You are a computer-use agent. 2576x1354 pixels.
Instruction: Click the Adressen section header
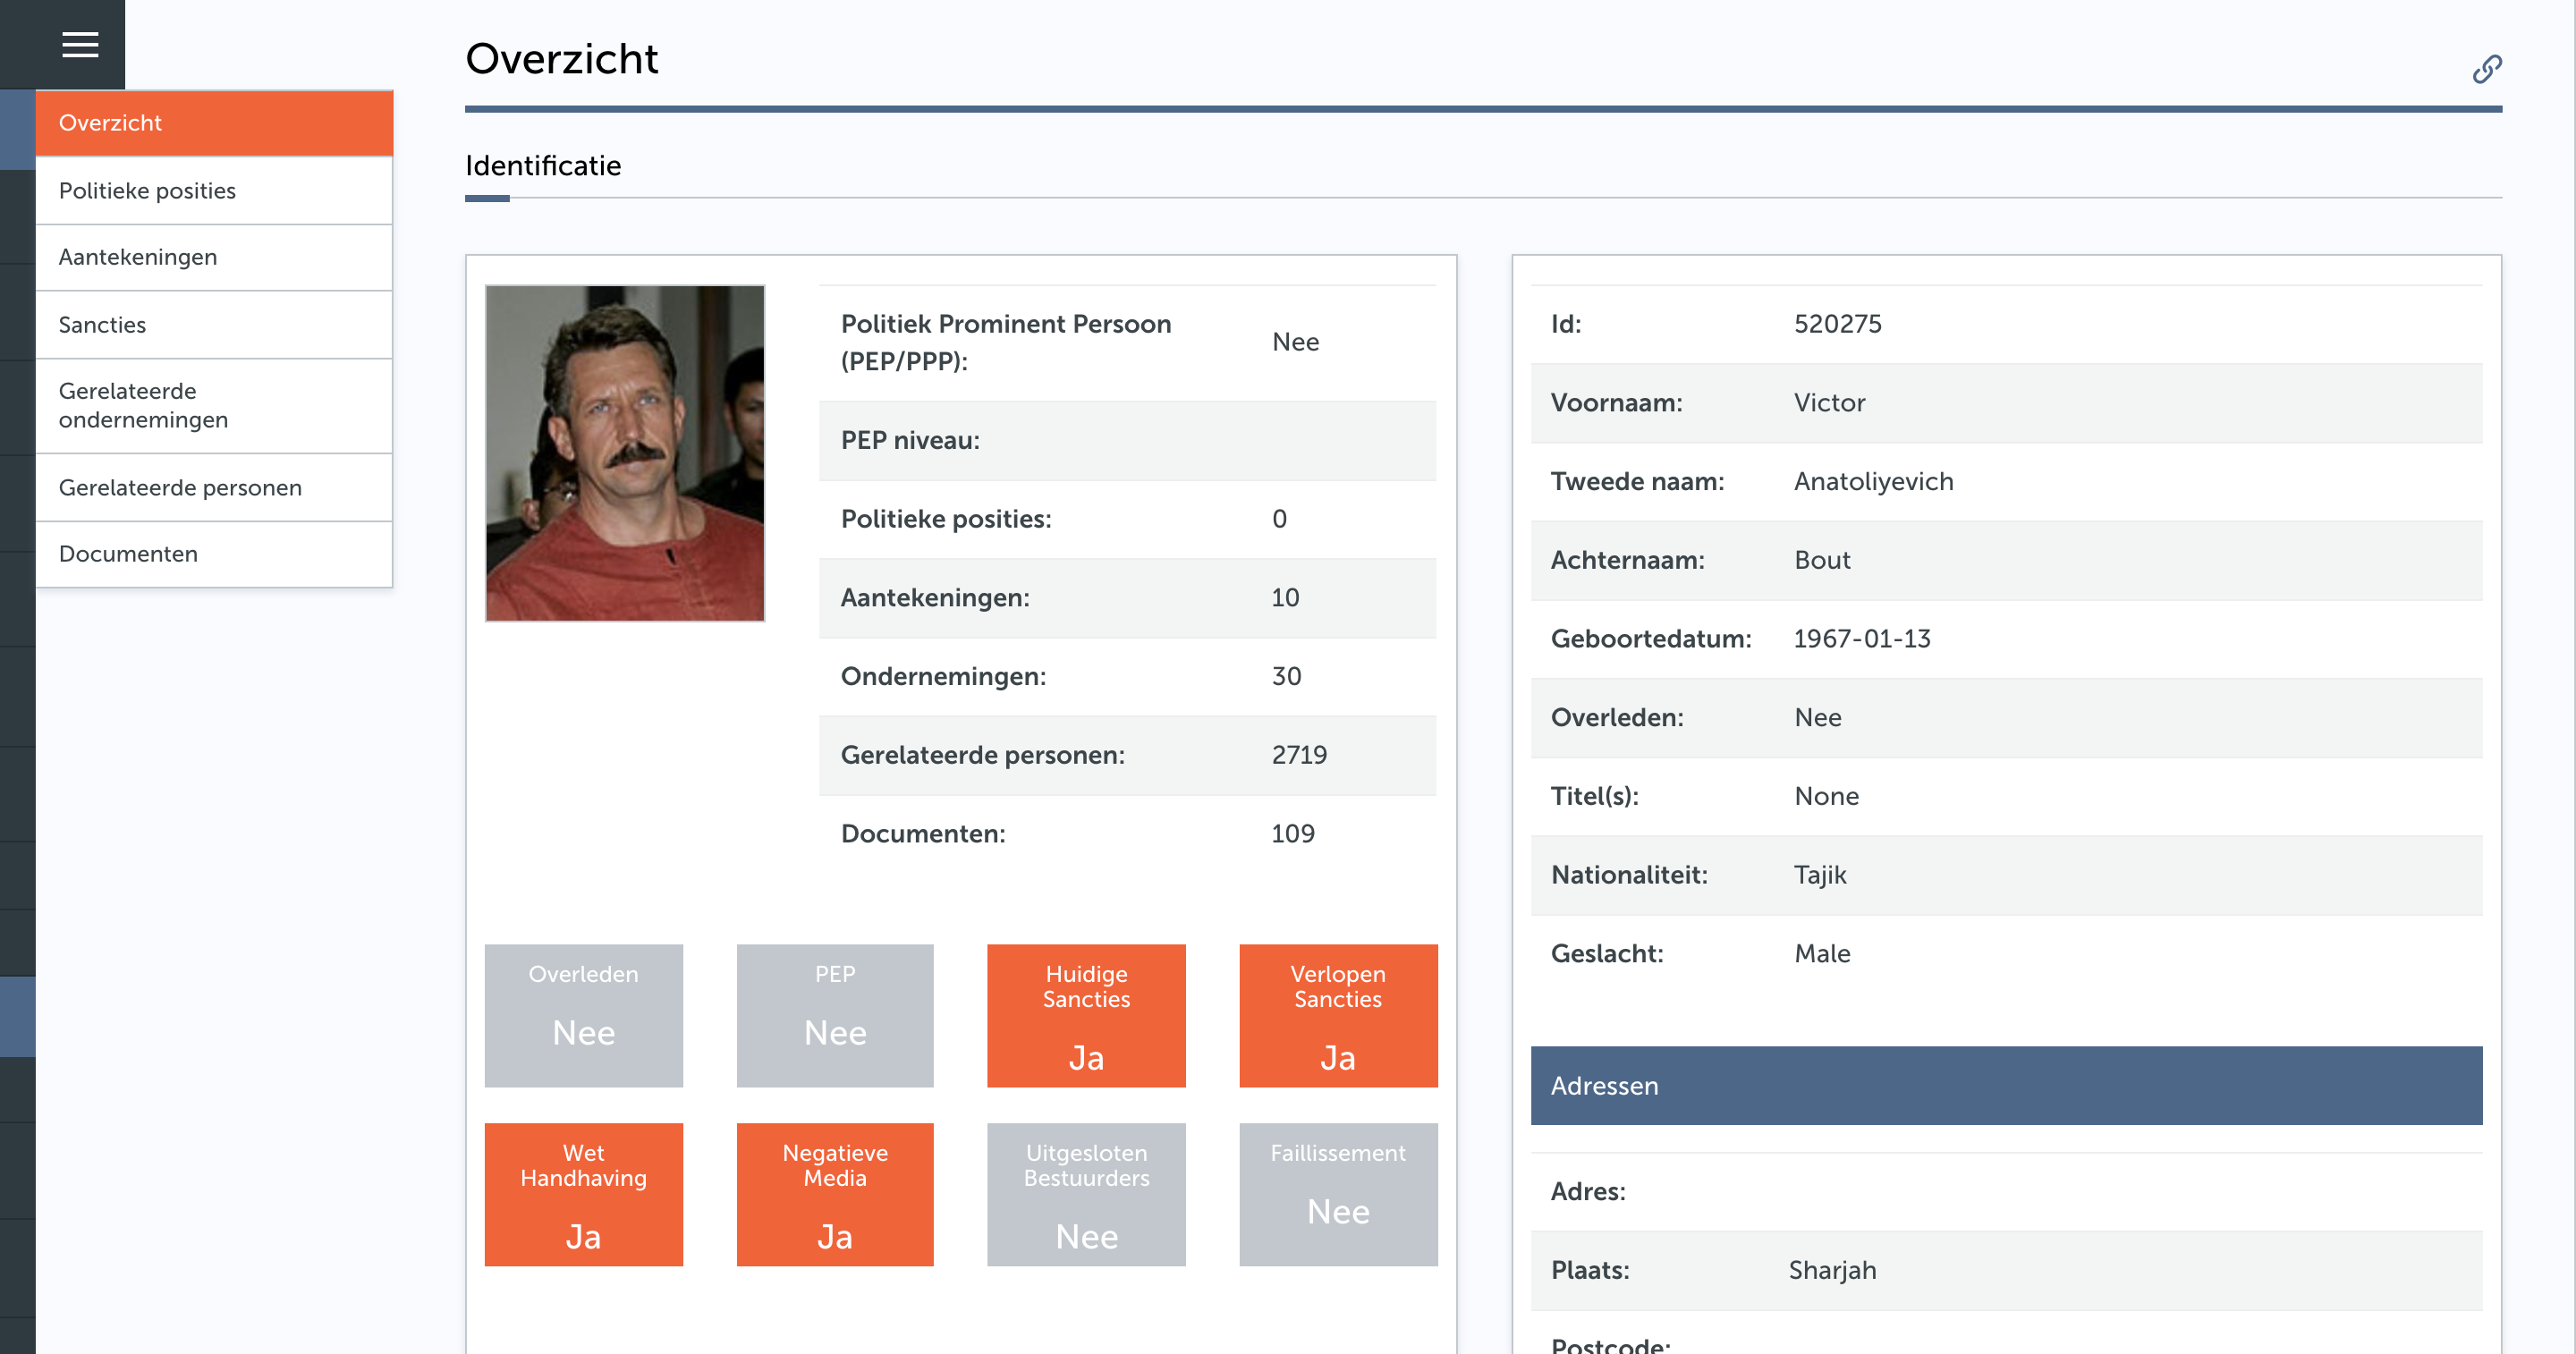[2006, 1086]
